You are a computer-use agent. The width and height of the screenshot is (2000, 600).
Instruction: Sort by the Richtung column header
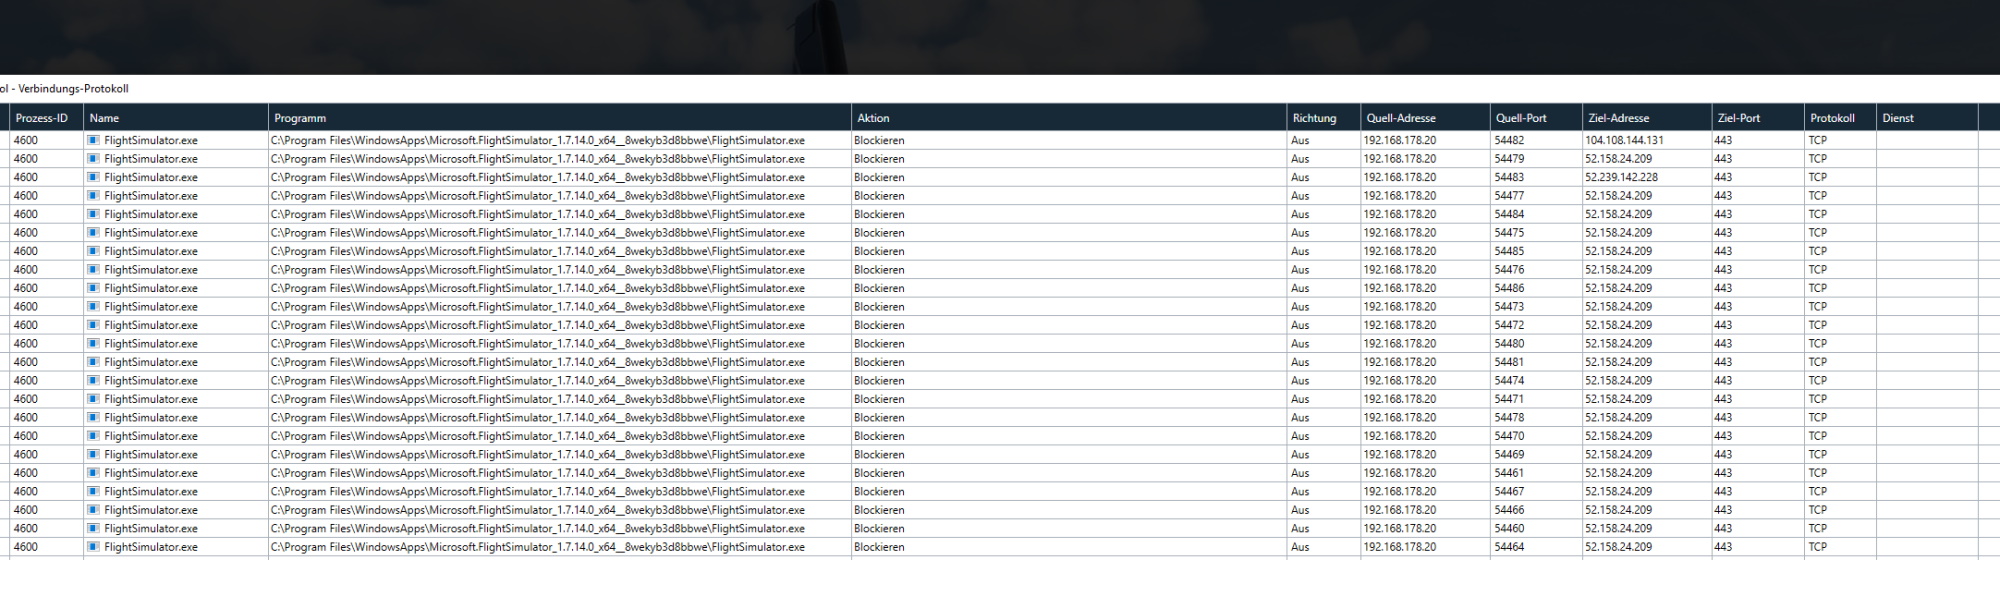click(1323, 118)
